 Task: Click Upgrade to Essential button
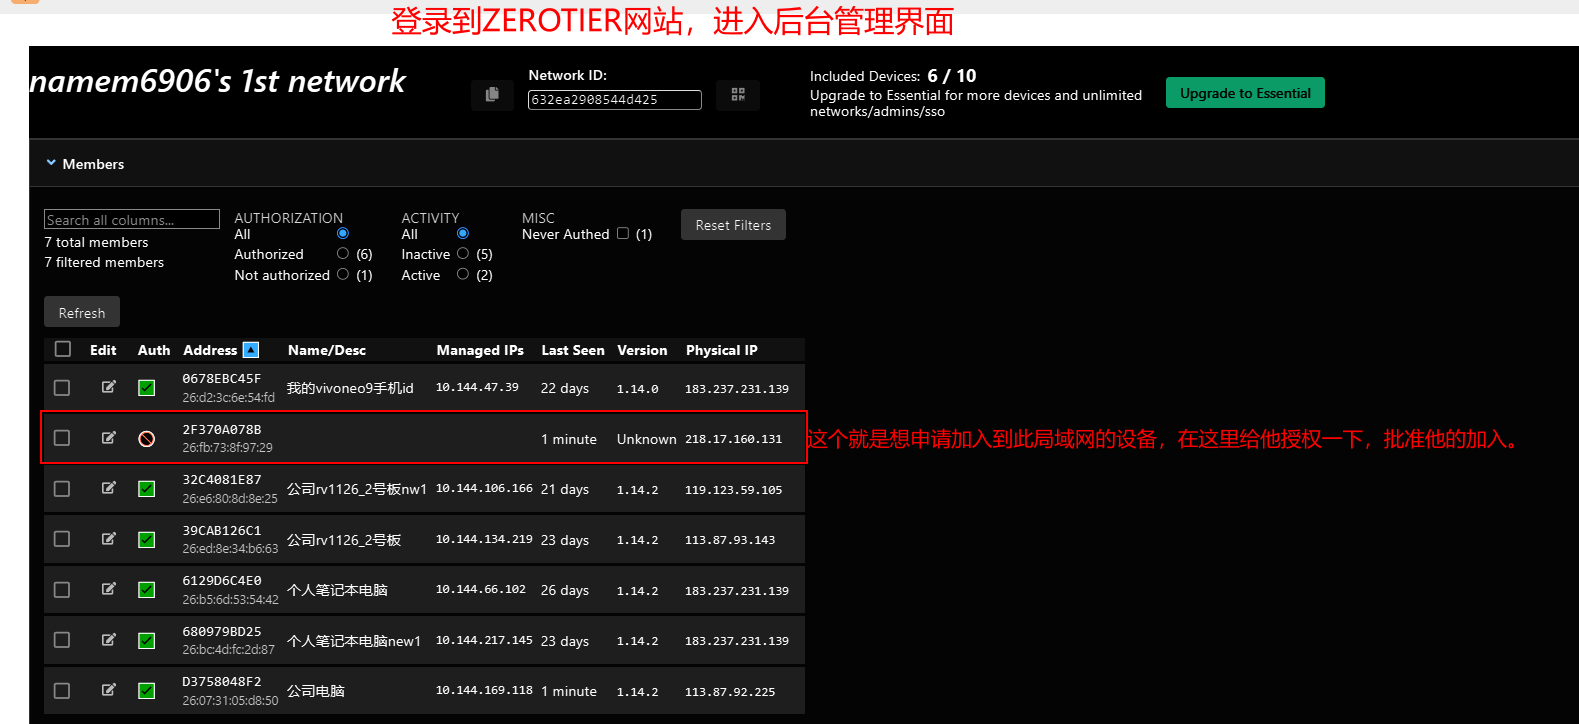pyautogui.click(x=1245, y=93)
